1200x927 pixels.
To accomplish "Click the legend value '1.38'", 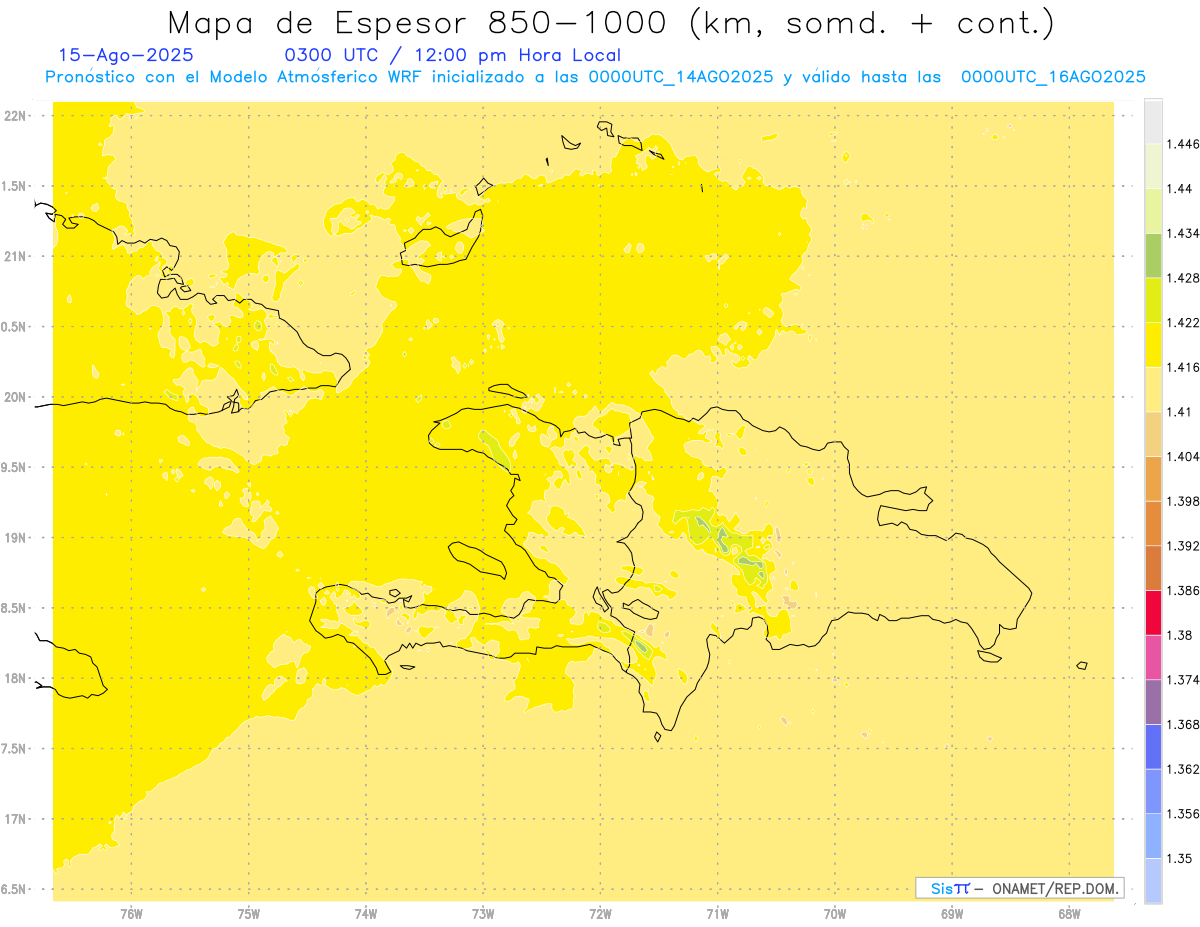I will pyautogui.click(x=1179, y=635).
